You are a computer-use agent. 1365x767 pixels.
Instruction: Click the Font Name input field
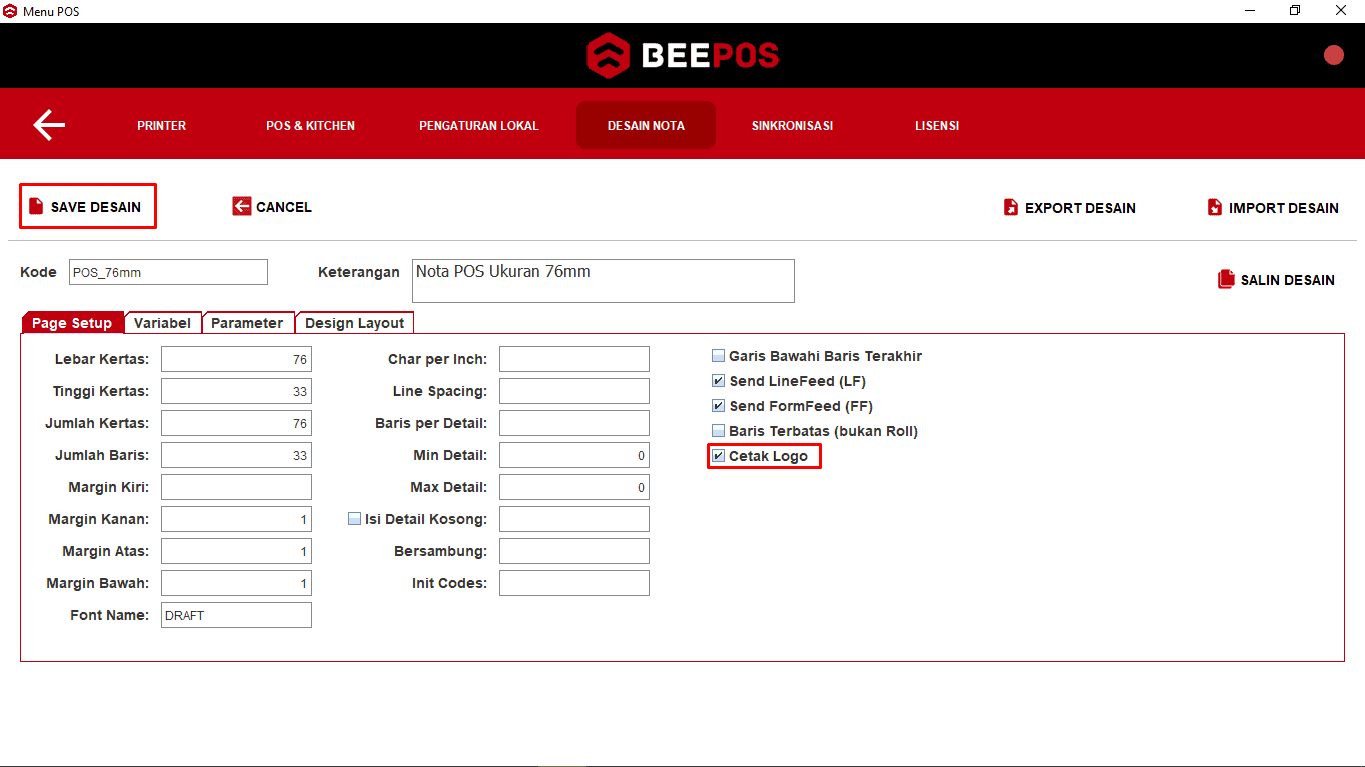(236, 615)
